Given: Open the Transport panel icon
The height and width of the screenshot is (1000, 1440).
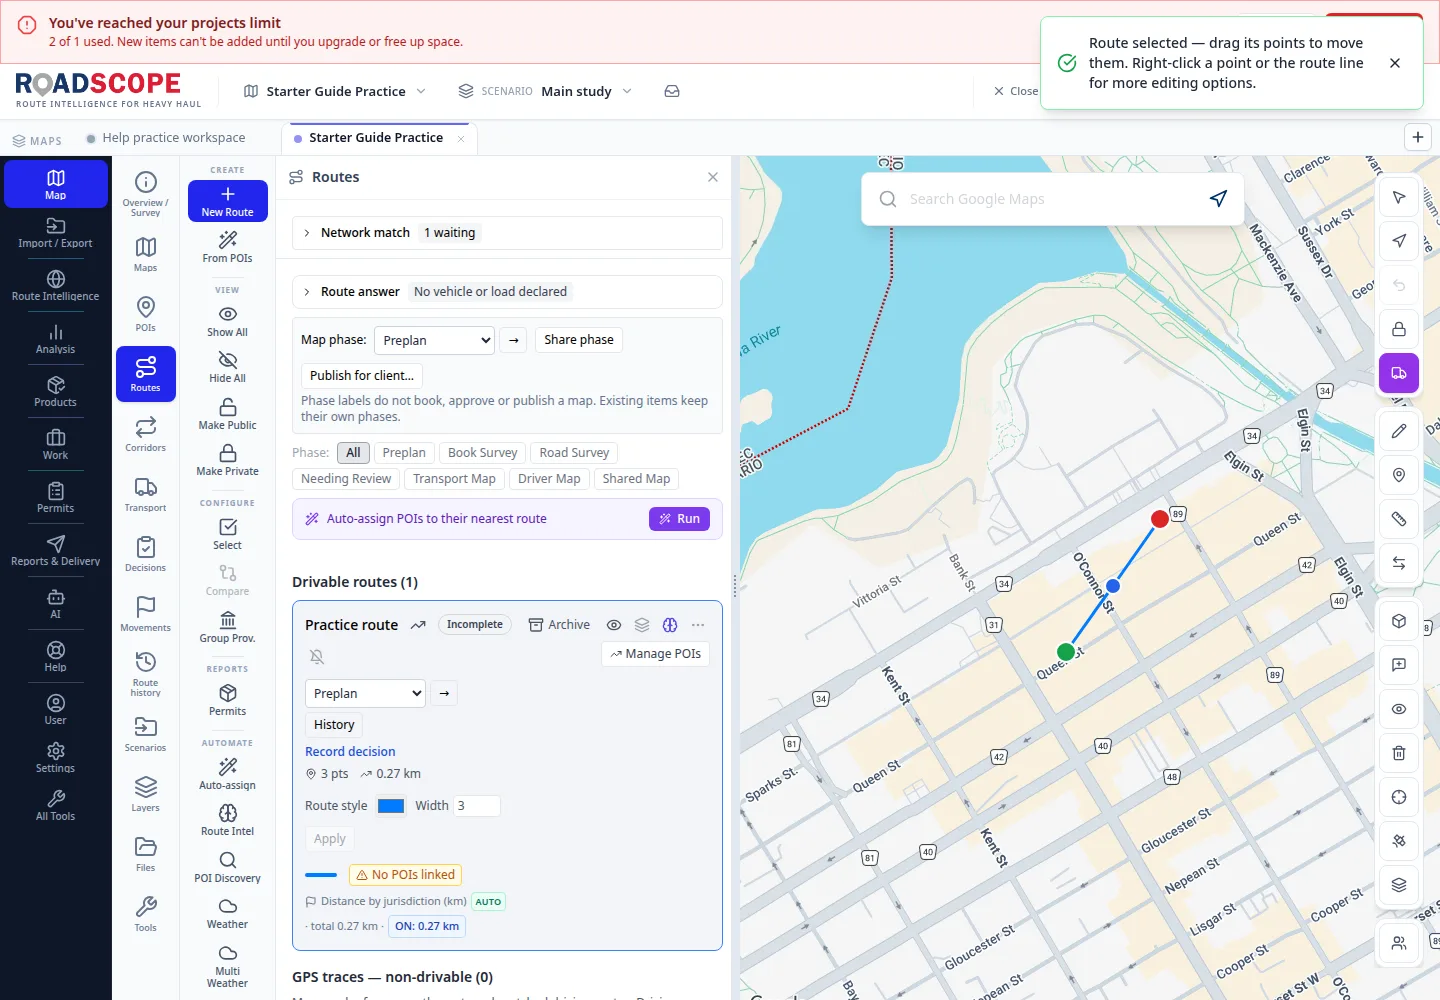Looking at the screenshot, I should pyautogui.click(x=146, y=494).
